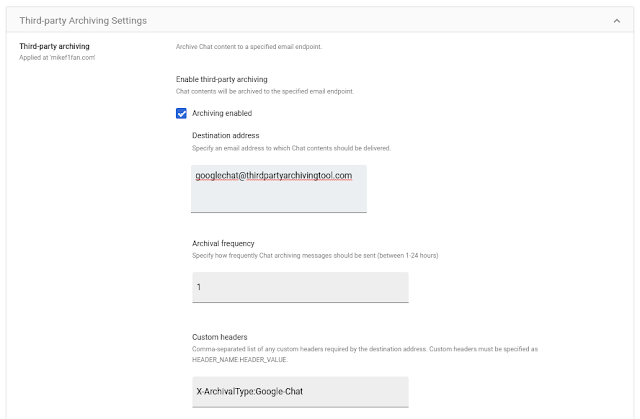Toggle the Archiving enabled checkbox
640x419 pixels.
click(x=181, y=113)
